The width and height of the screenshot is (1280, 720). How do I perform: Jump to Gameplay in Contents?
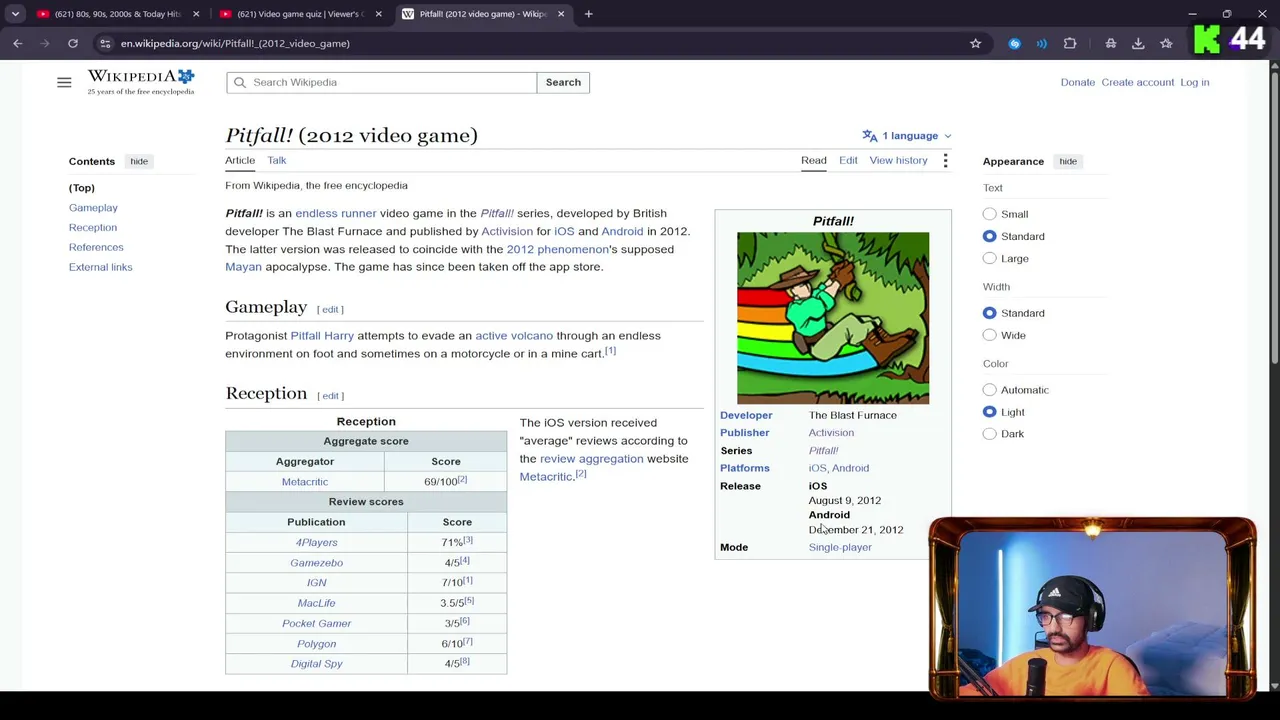tap(93, 208)
